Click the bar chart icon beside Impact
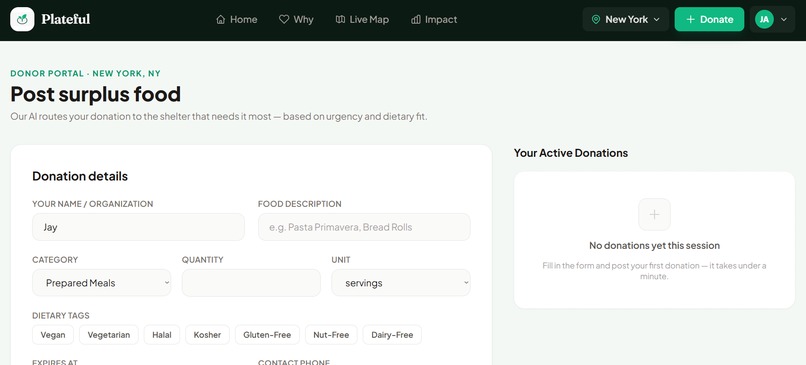The width and height of the screenshot is (806, 365). point(416,20)
